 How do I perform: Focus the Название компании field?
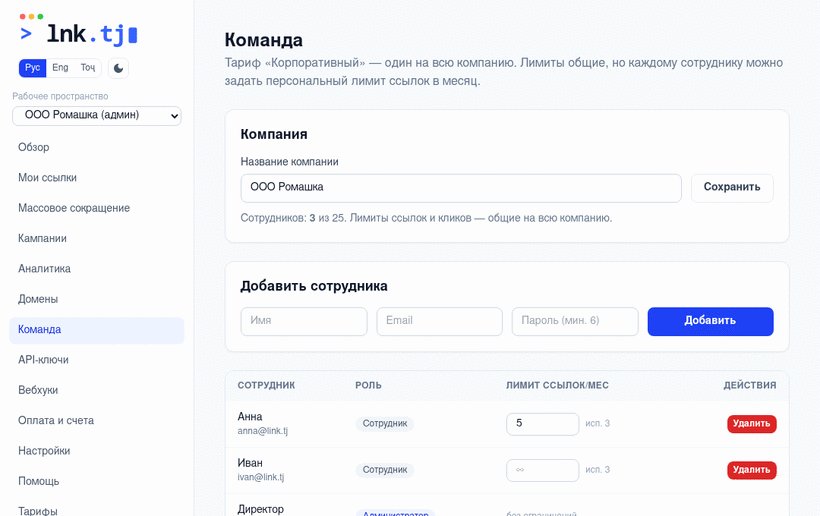point(461,188)
